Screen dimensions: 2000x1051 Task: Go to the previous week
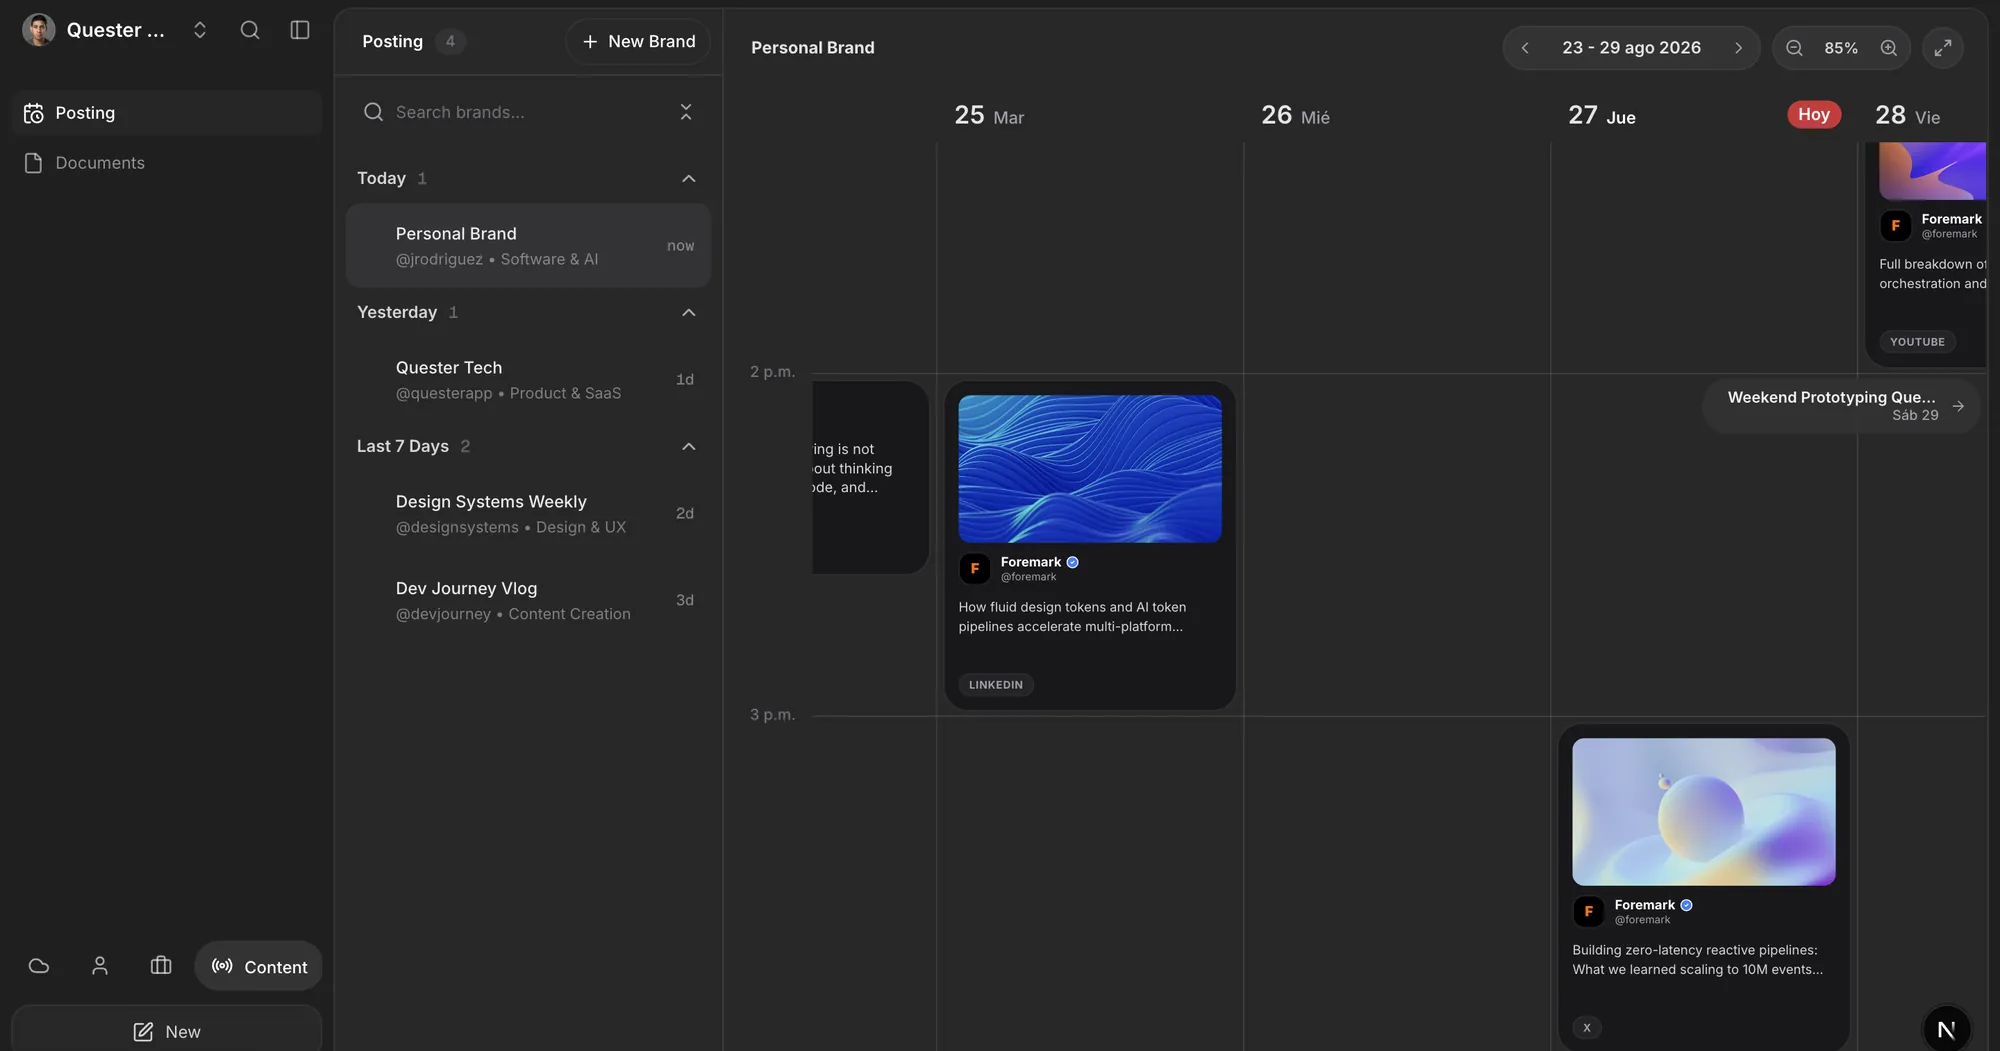1525,48
